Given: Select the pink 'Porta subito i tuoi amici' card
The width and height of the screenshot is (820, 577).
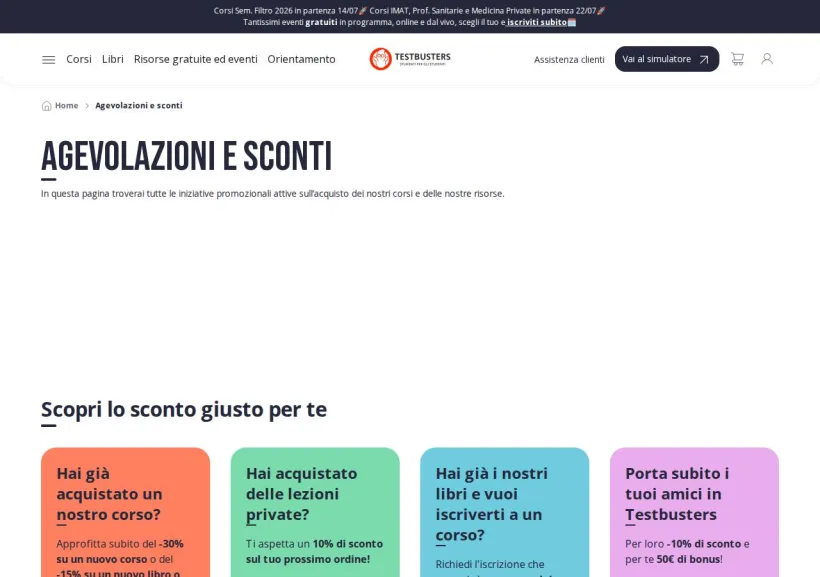Looking at the screenshot, I should point(694,512).
